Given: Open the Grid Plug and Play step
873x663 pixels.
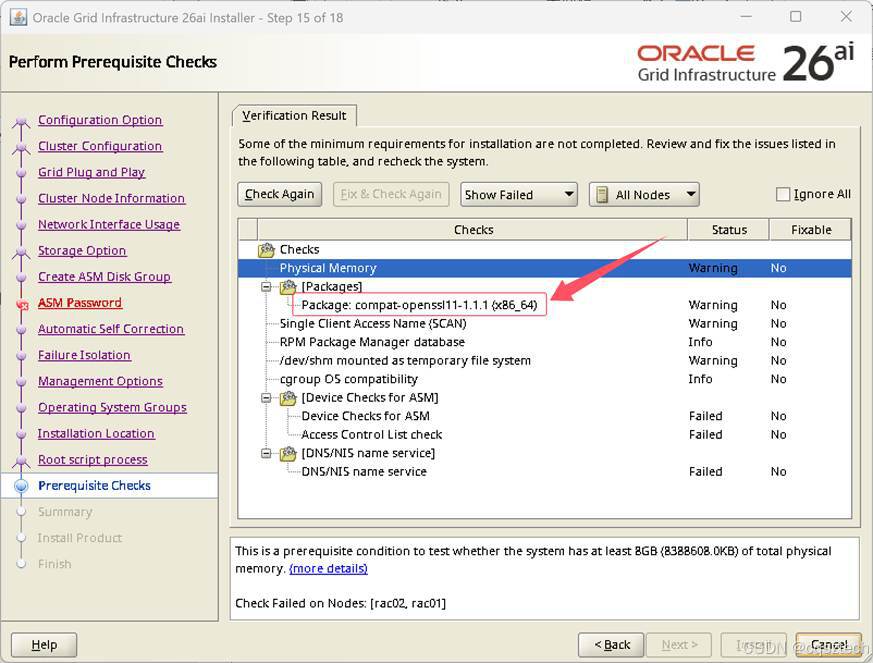Looking at the screenshot, I should (91, 173).
